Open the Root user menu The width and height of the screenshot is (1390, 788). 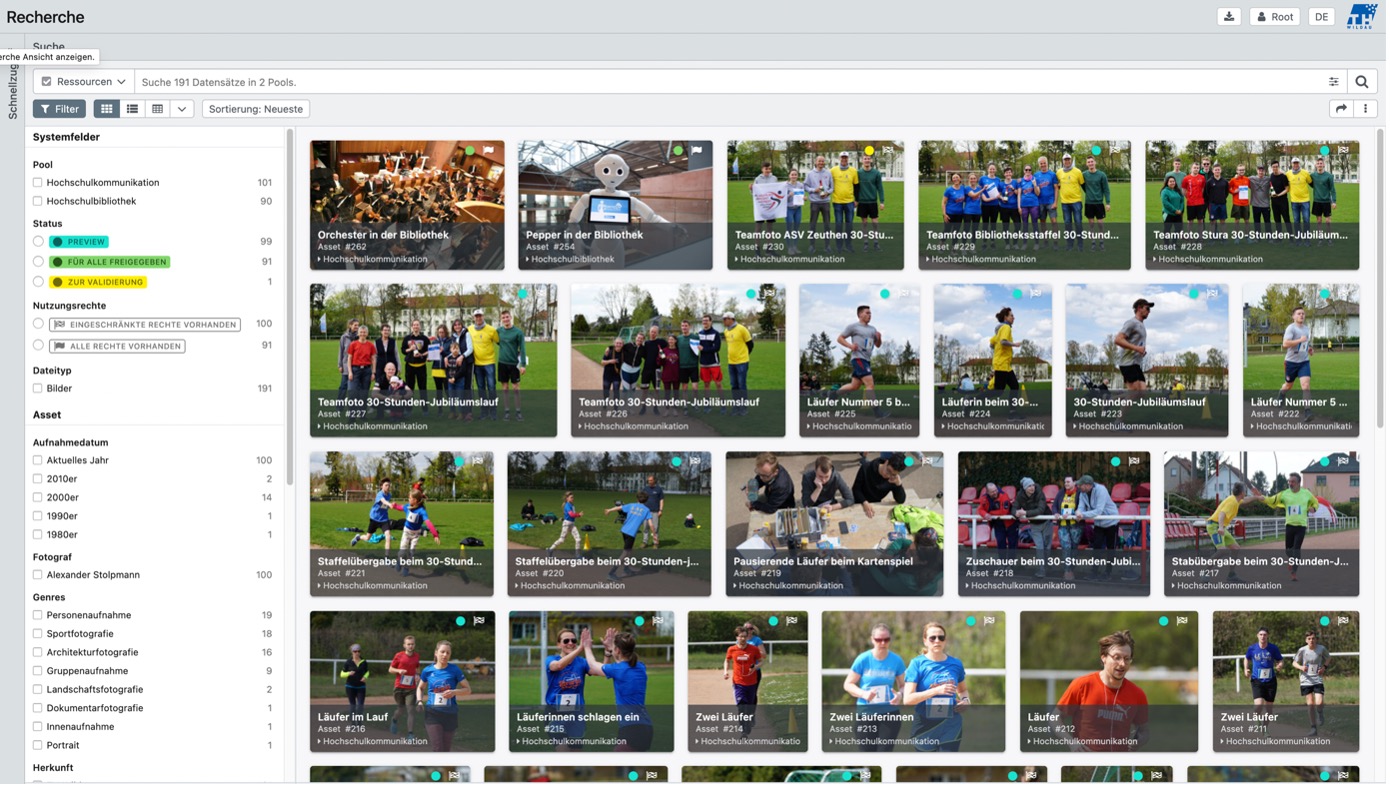[1274, 17]
